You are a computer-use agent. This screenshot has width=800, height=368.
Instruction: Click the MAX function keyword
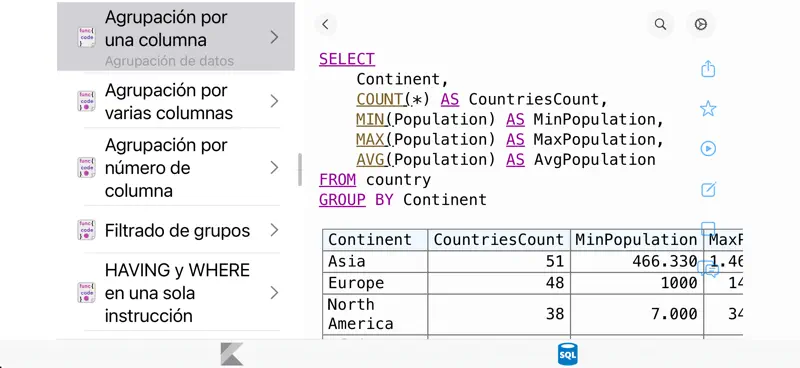point(371,139)
